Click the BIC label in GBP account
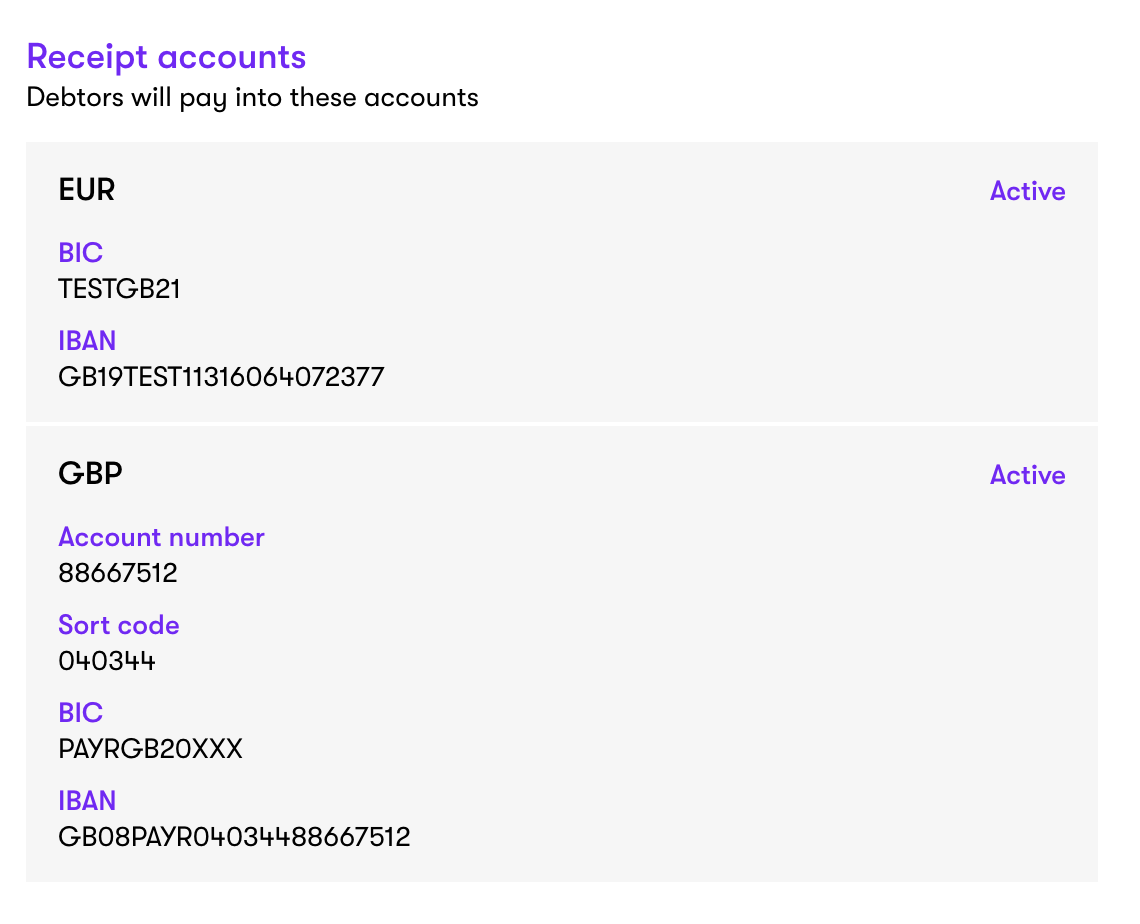 pos(80,713)
